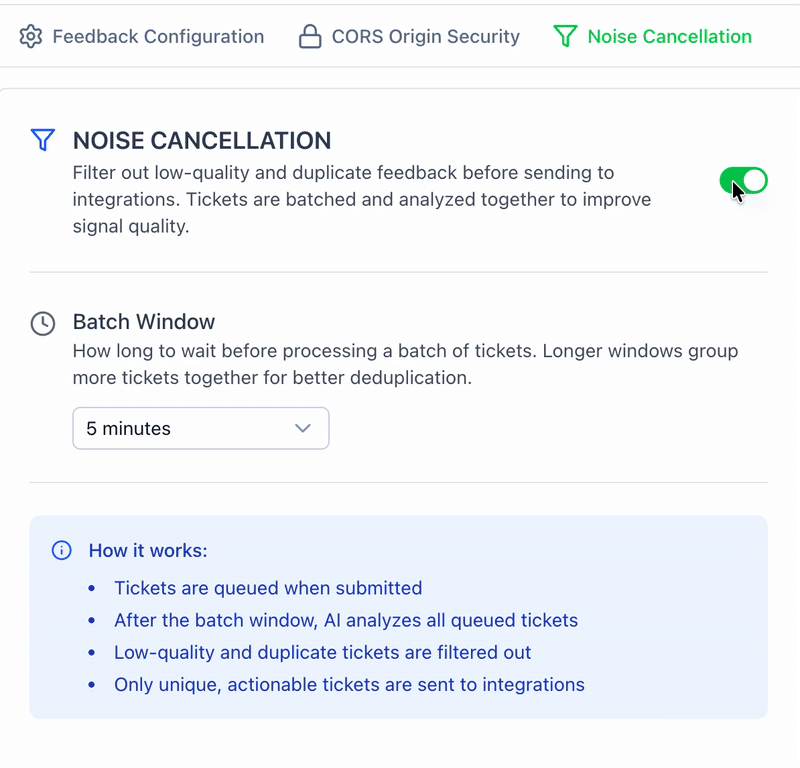The width and height of the screenshot is (800, 768).
Task: Click the green funnel icon in the tab bar
Action: [x=565, y=37]
